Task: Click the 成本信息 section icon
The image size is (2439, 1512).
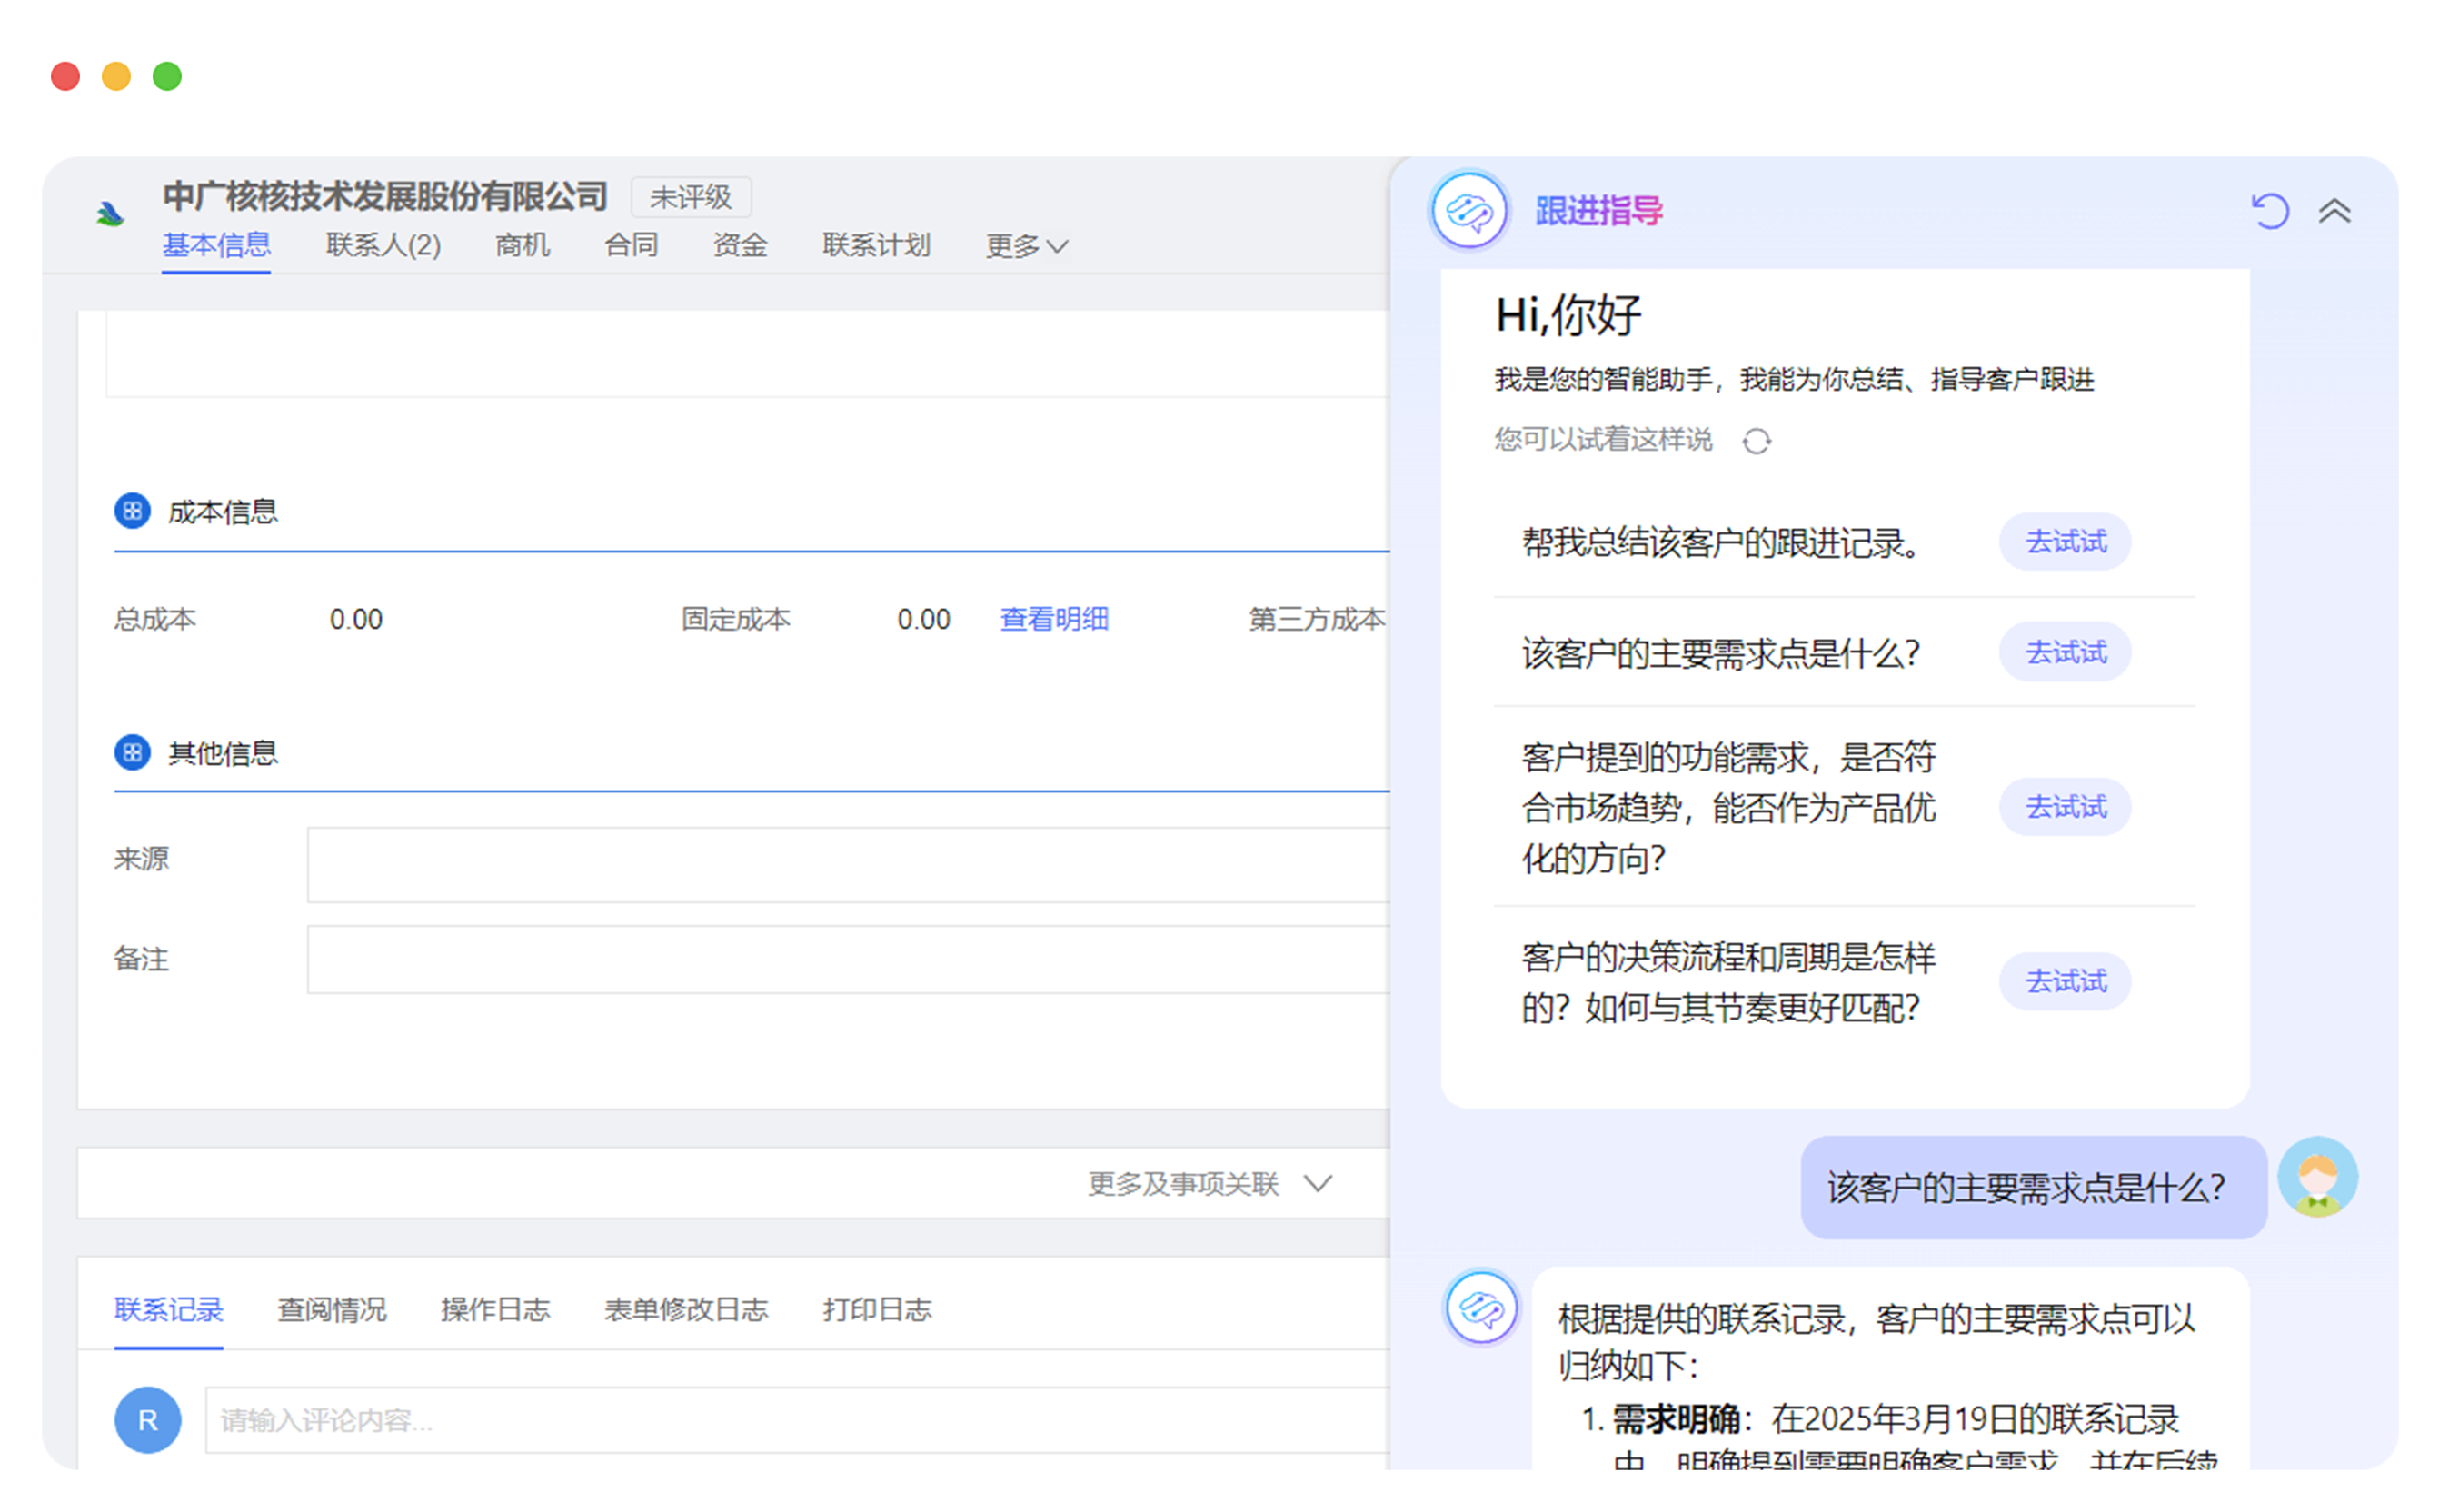Action: coord(132,511)
